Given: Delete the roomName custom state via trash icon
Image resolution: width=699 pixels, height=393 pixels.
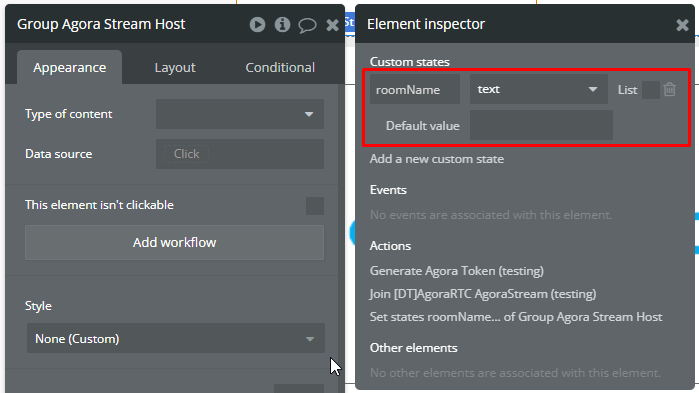Looking at the screenshot, I should pos(670,90).
